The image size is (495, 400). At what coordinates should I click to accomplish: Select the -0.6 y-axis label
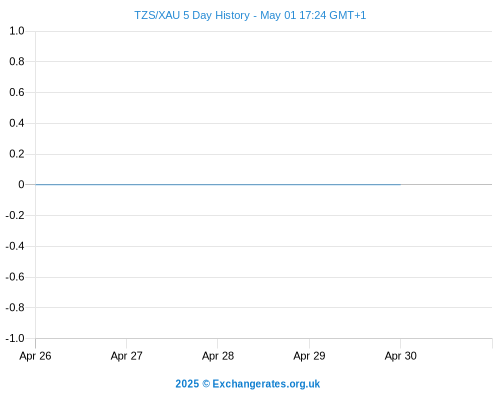point(15,277)
